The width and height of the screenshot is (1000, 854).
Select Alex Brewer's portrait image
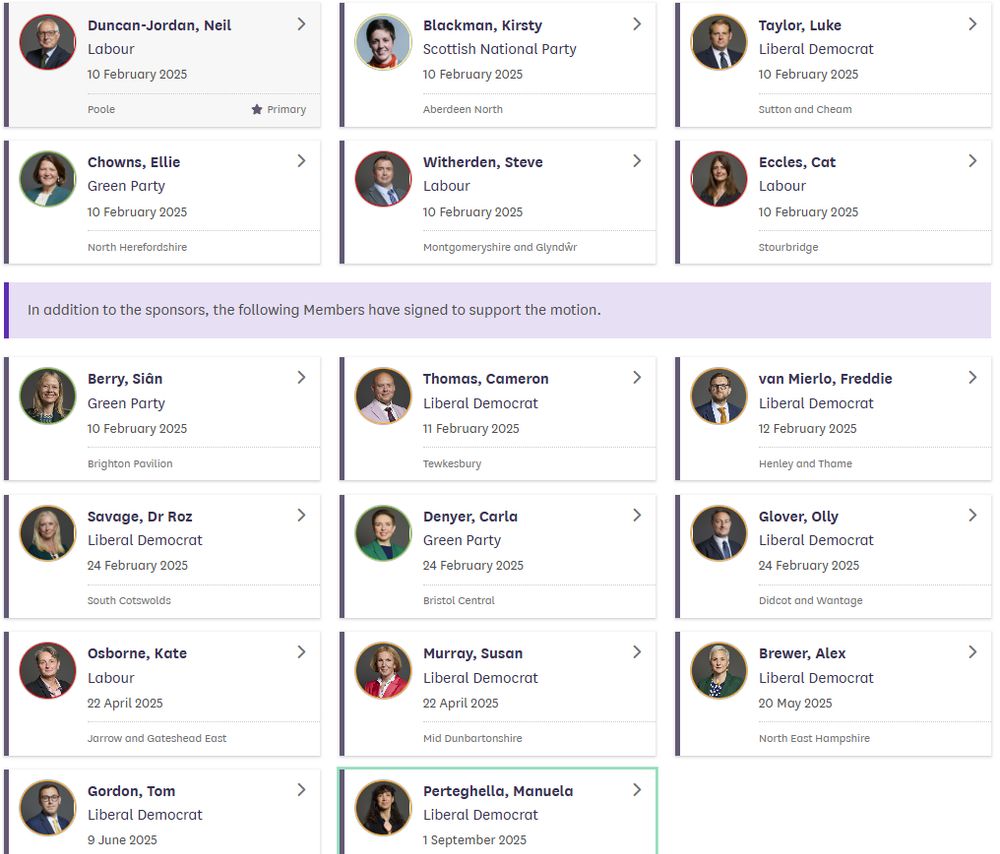point(719,670)
